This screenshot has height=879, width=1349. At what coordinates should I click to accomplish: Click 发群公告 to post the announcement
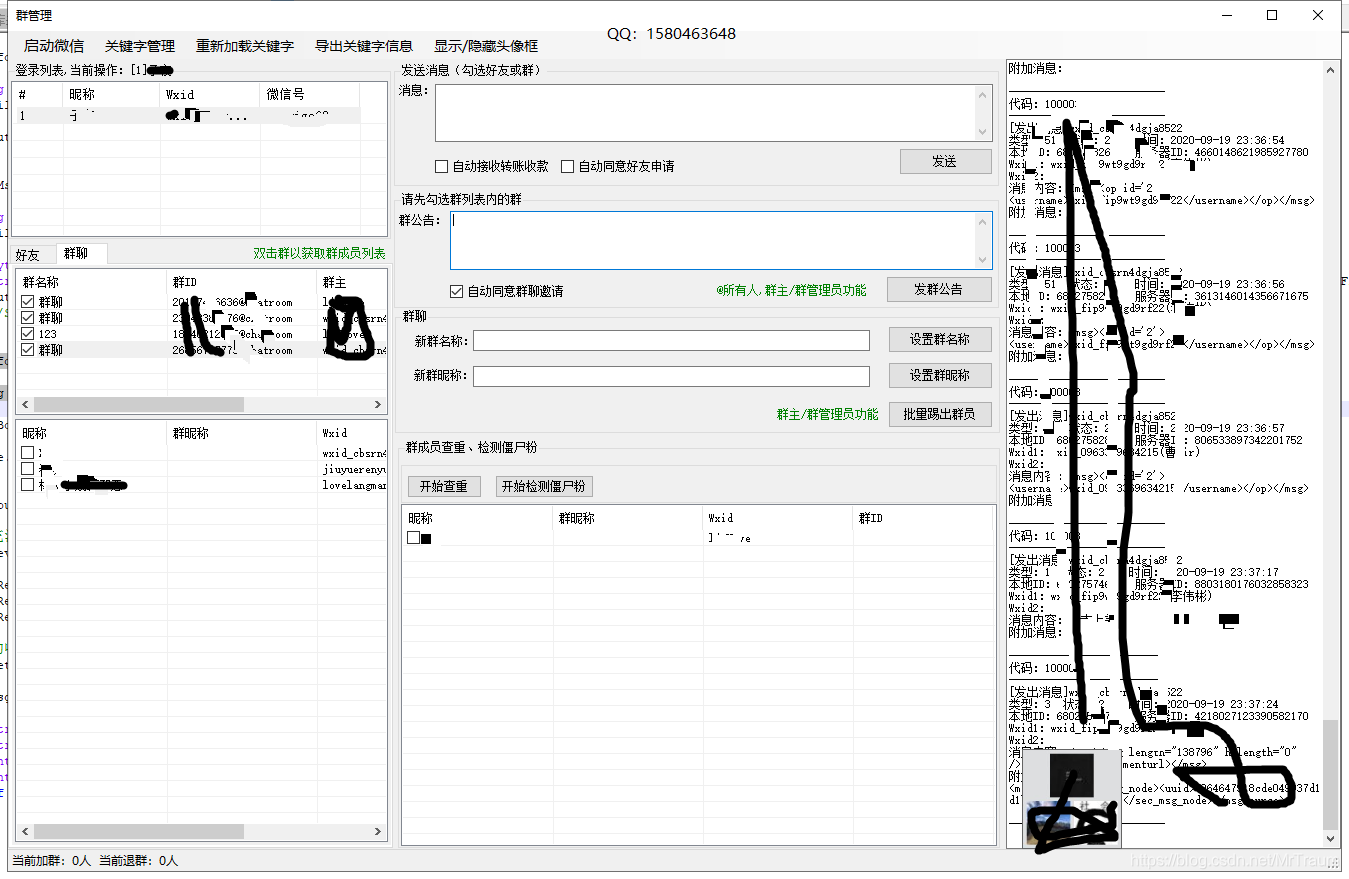[939, 289]
